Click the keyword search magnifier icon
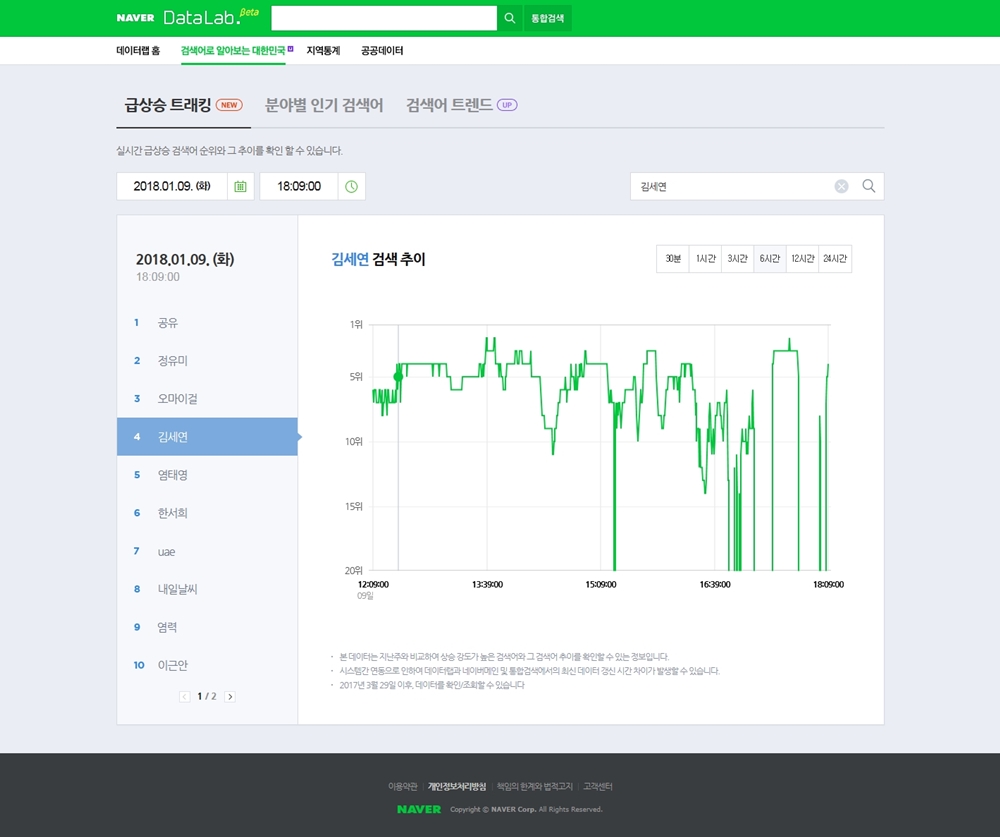 tap(869, 186)
